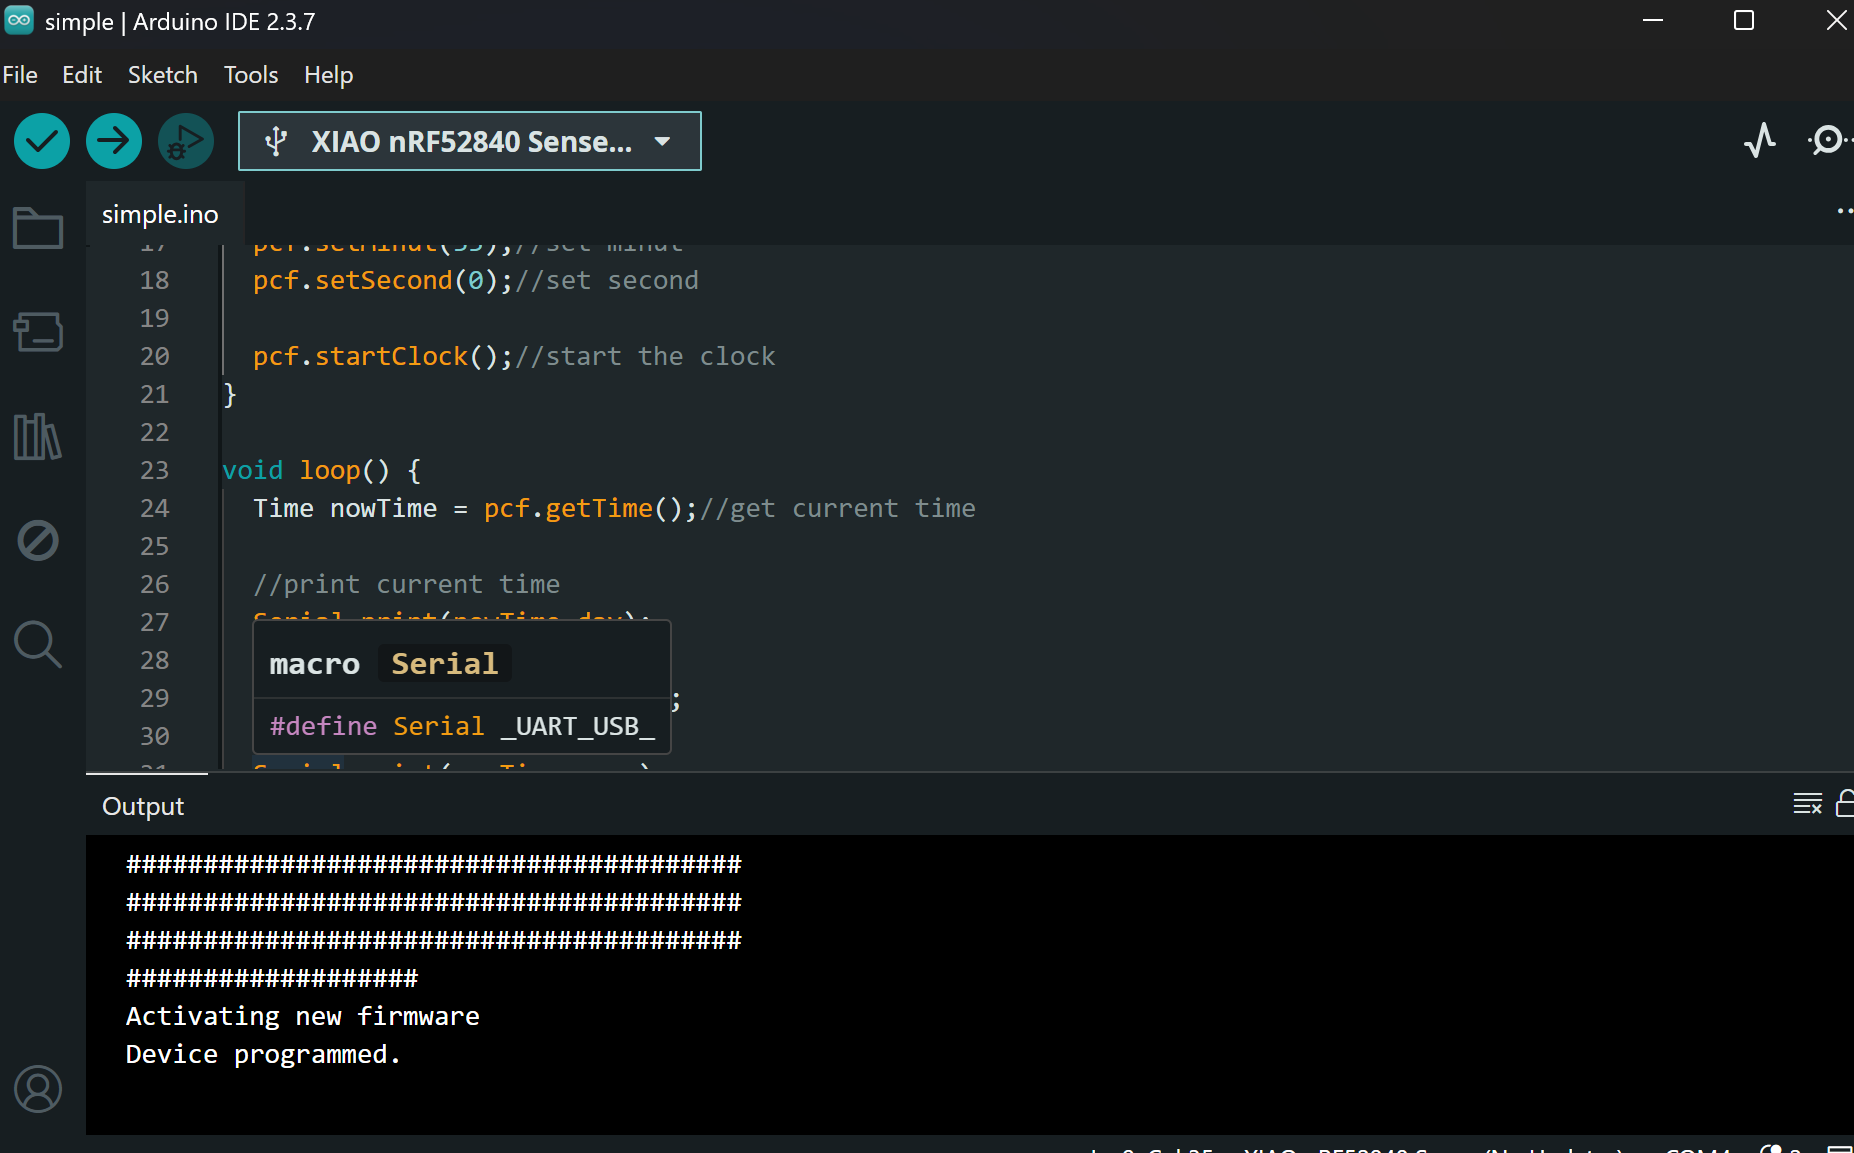Open the Library Manager sidebar

38,437
